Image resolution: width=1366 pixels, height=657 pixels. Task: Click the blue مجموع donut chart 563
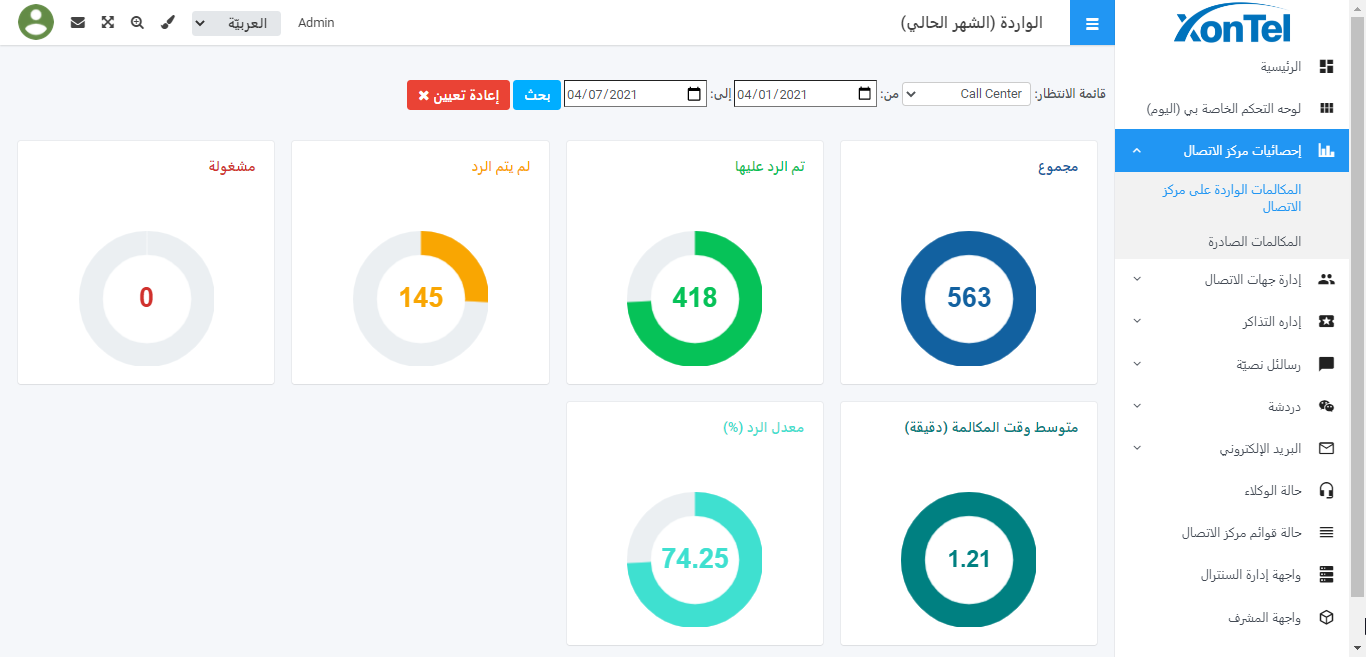(x=968, y=298)
